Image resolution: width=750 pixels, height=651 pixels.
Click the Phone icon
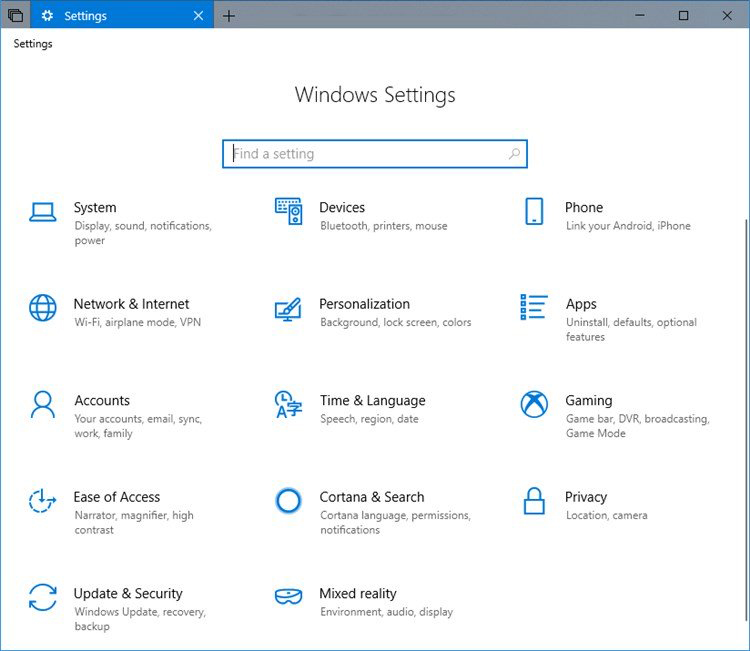click(534, 211)
